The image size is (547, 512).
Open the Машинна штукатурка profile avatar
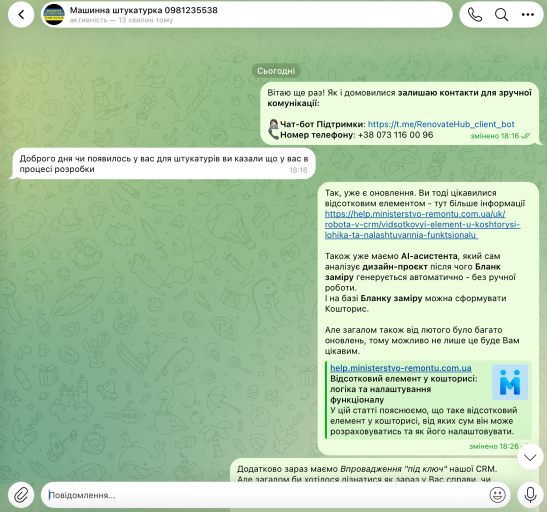point(54,15)
